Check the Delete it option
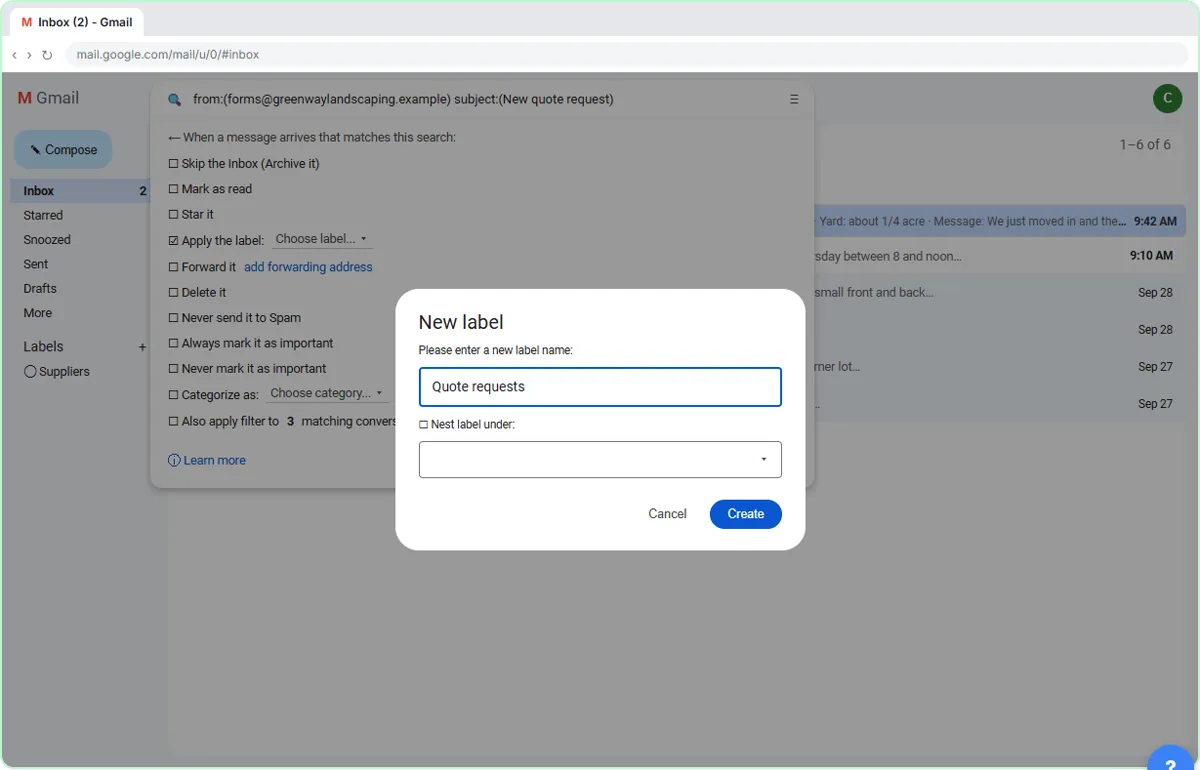This screenshot has width=1200, height=770. pos(173,293)
